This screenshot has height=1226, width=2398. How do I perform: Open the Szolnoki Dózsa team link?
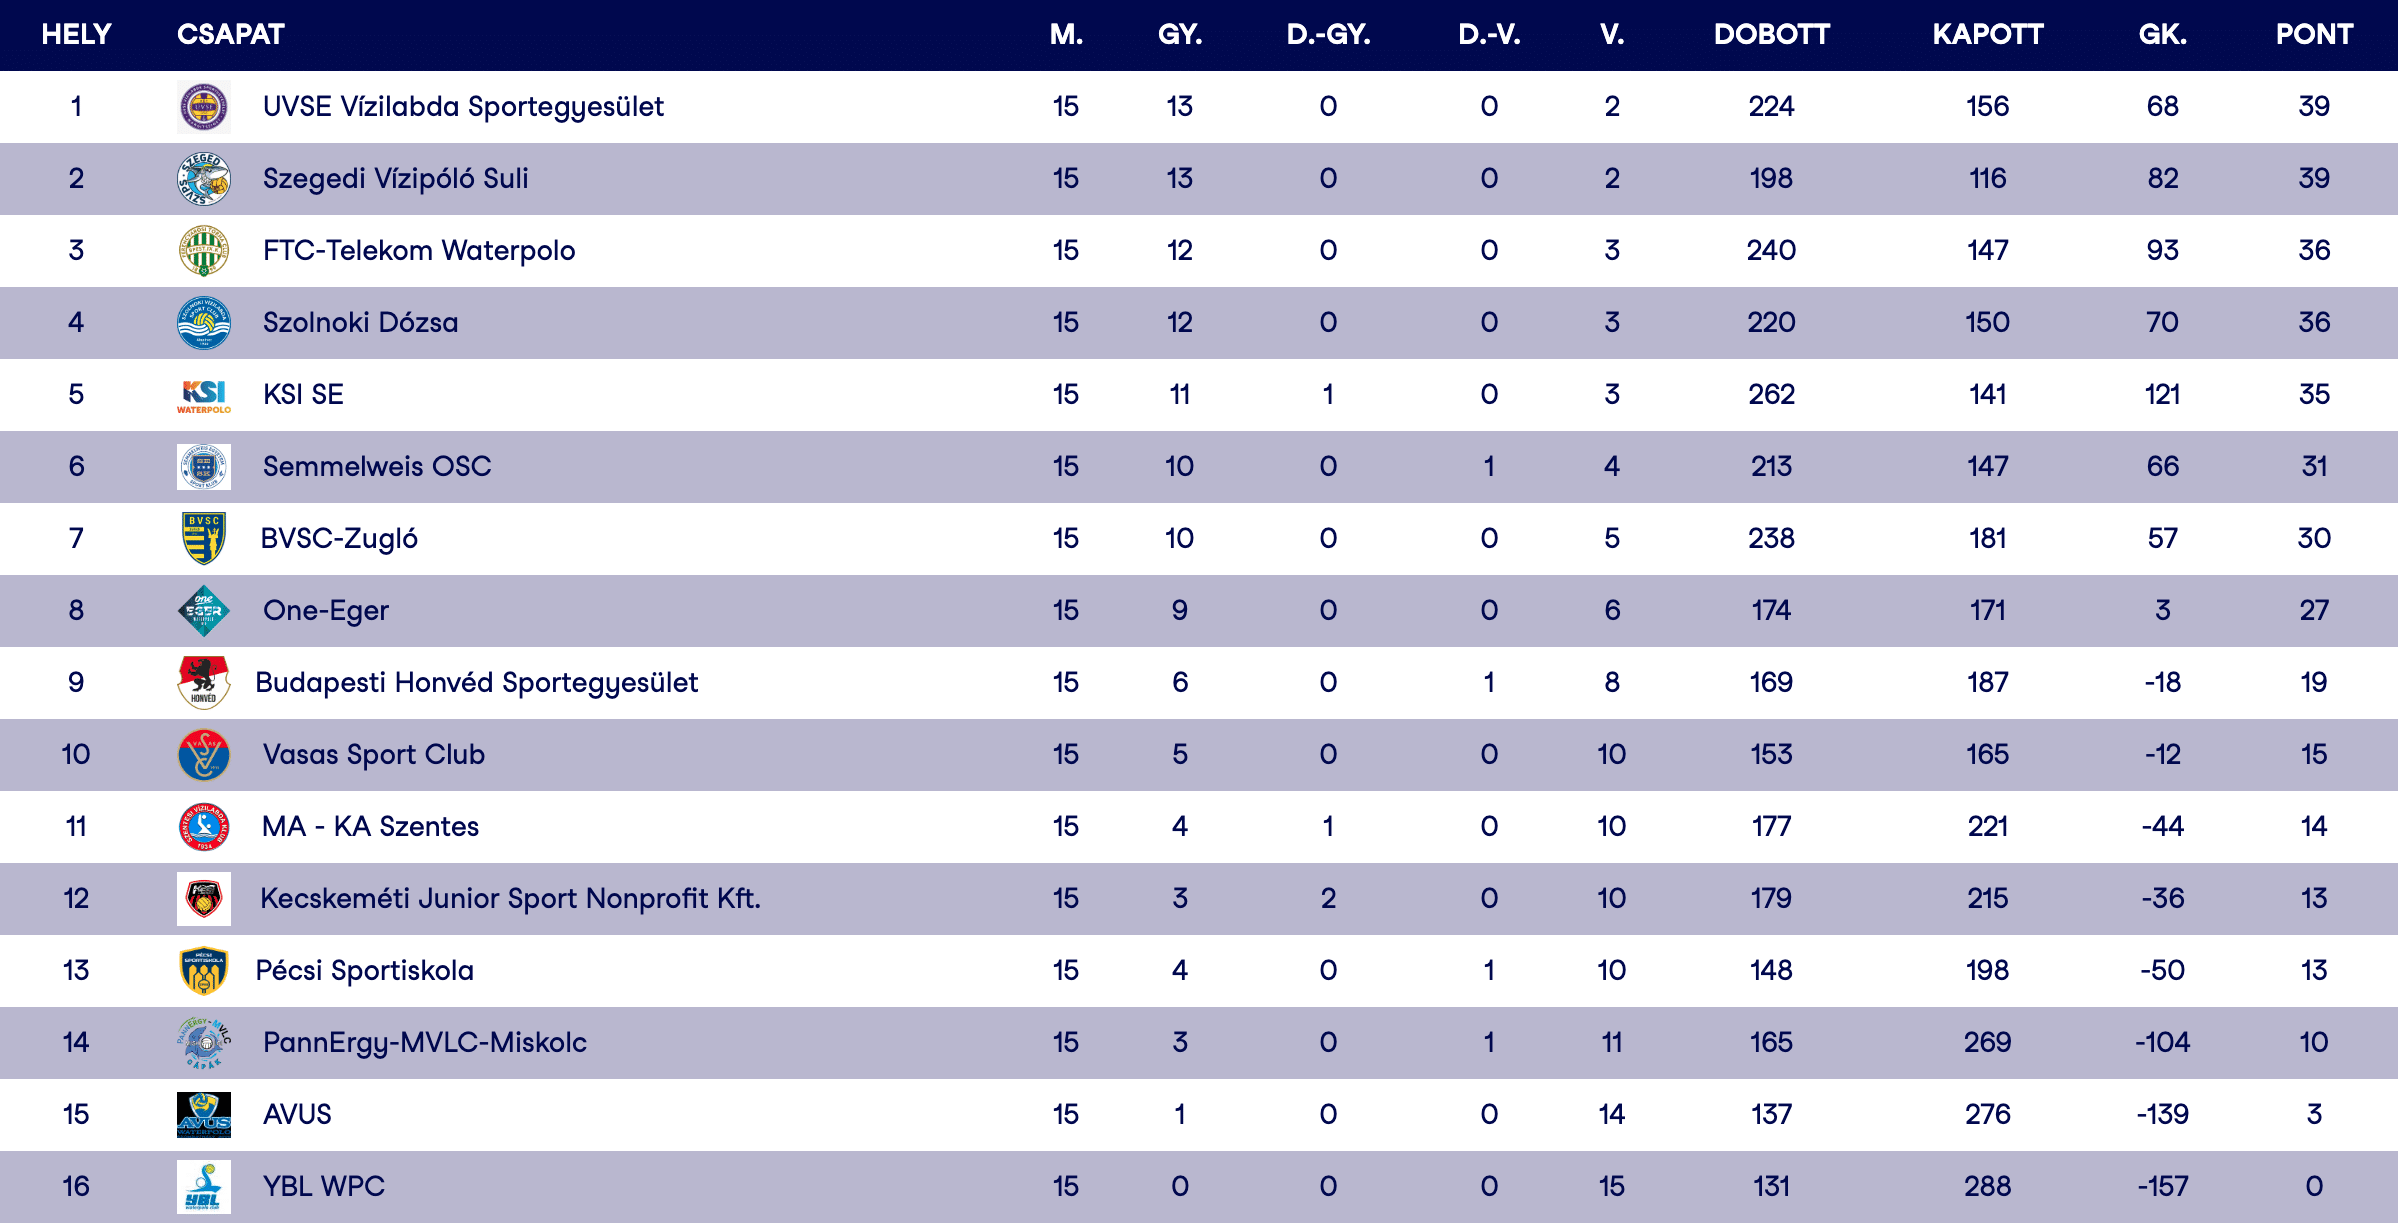[x=360, y=323]
